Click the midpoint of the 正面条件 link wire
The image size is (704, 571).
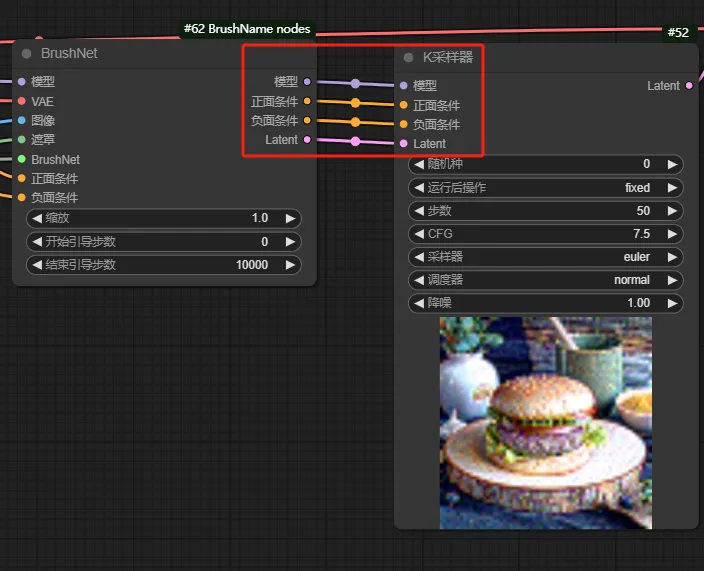tap(355, 103)
